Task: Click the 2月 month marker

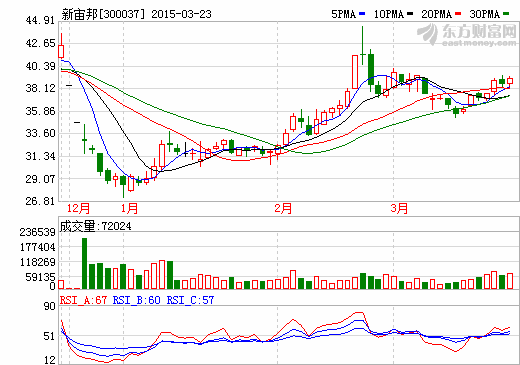Action: click(283, 209)
